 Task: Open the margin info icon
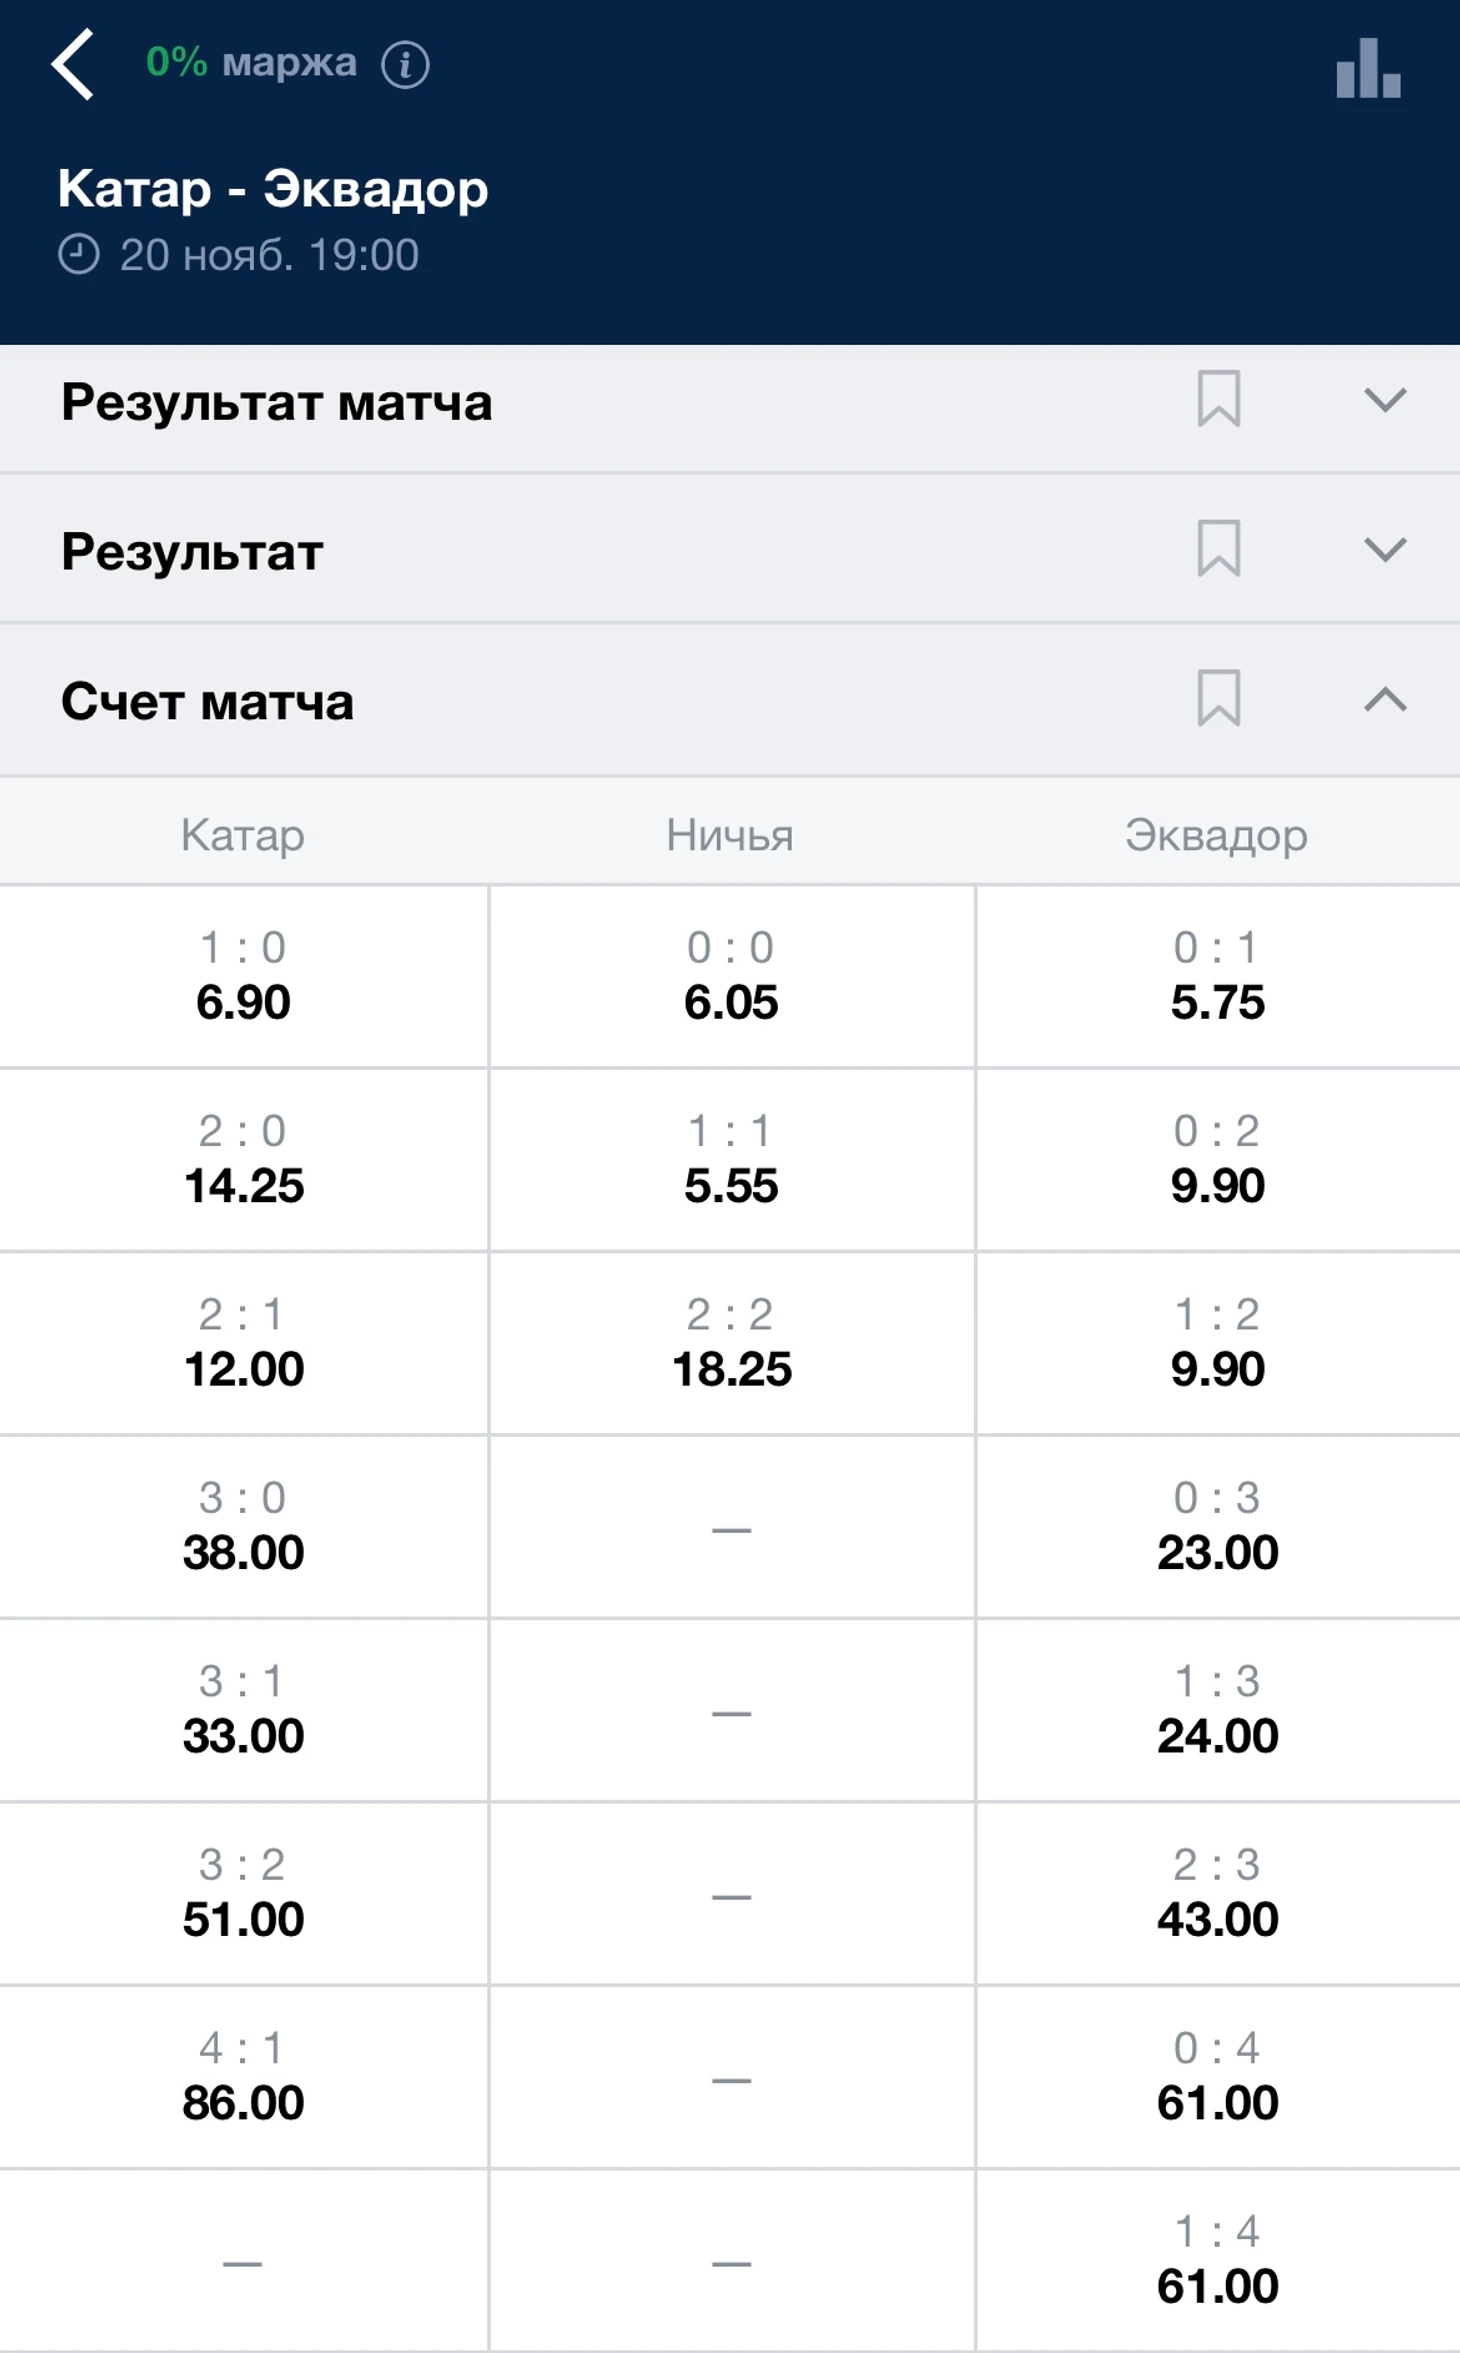click(405, 65)
